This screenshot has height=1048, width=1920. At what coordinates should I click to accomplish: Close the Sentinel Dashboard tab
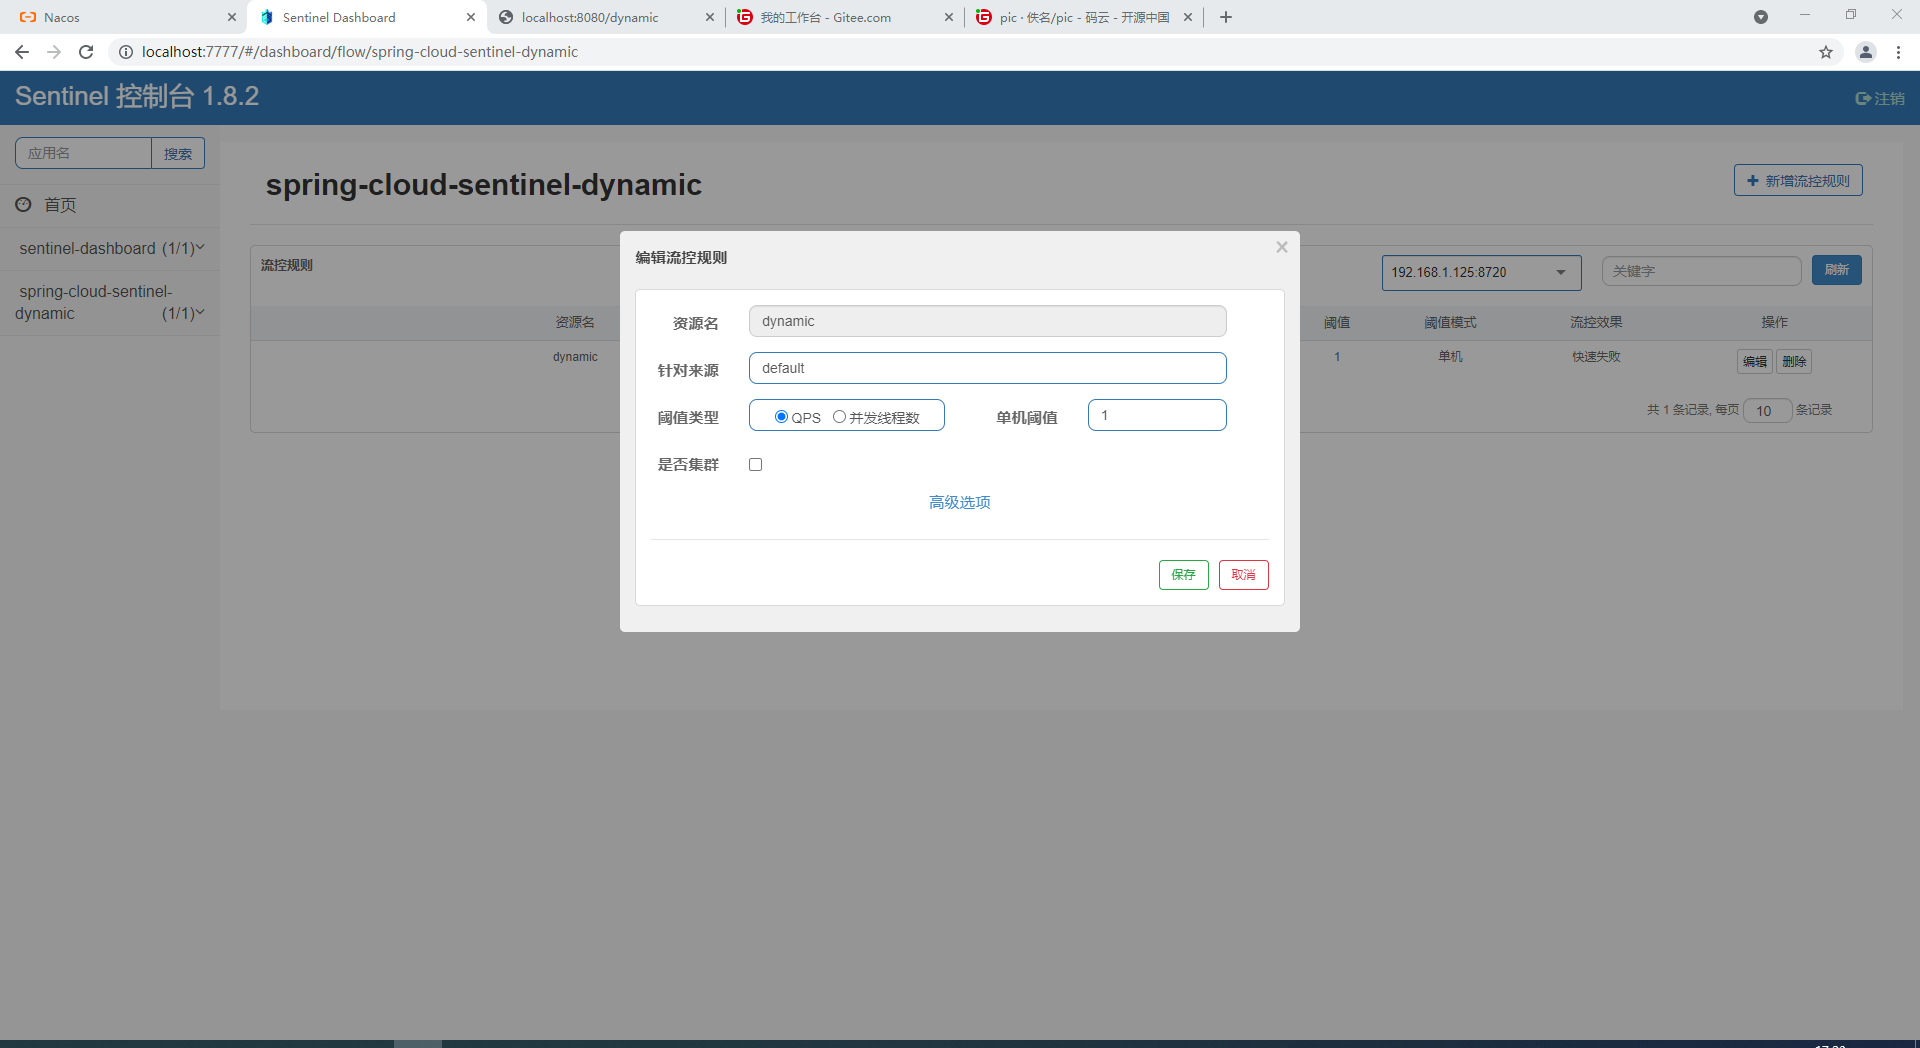(471, 17)
